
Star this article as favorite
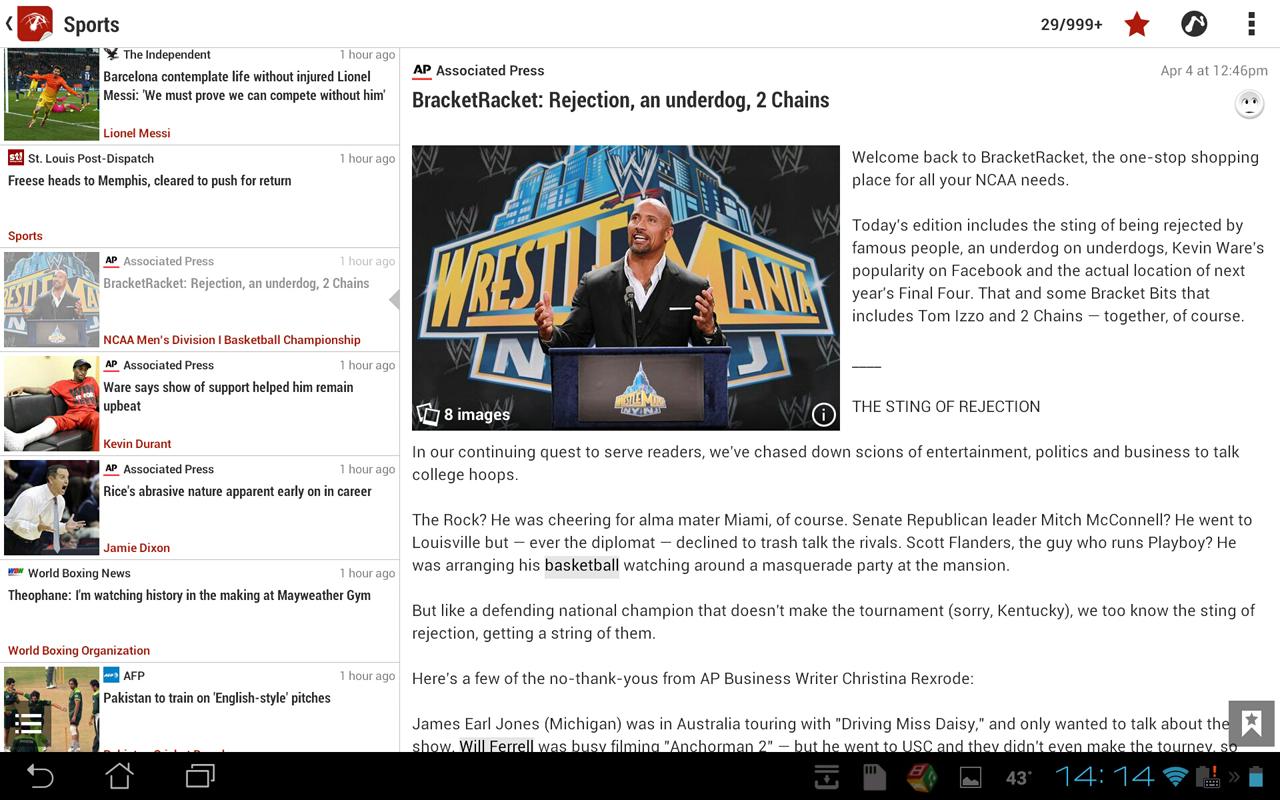tap(1137, 24)
